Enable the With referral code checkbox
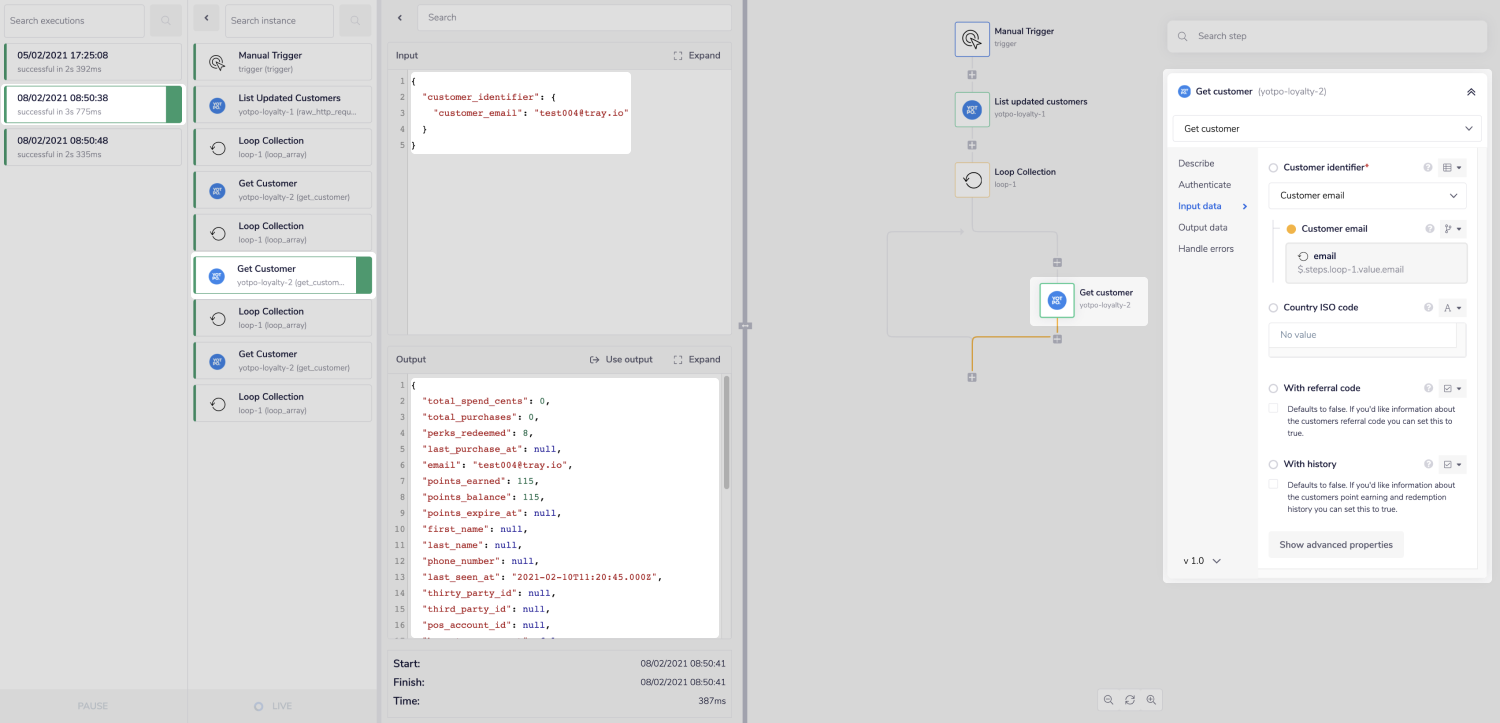The image size is (1500, 723). tap(1272, 408)
